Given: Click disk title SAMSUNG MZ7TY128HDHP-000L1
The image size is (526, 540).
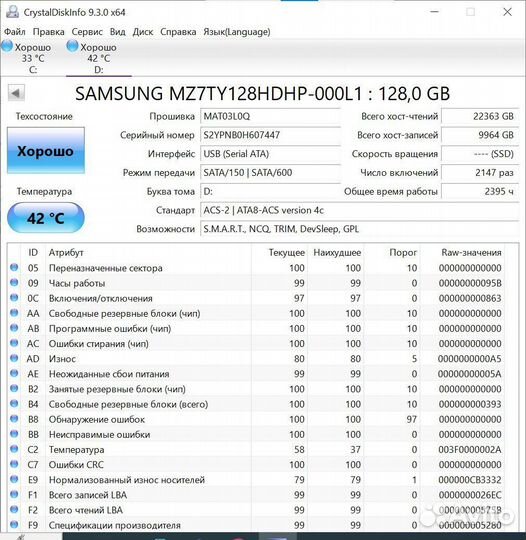Looking at the screenshot, I should [262, 94].
